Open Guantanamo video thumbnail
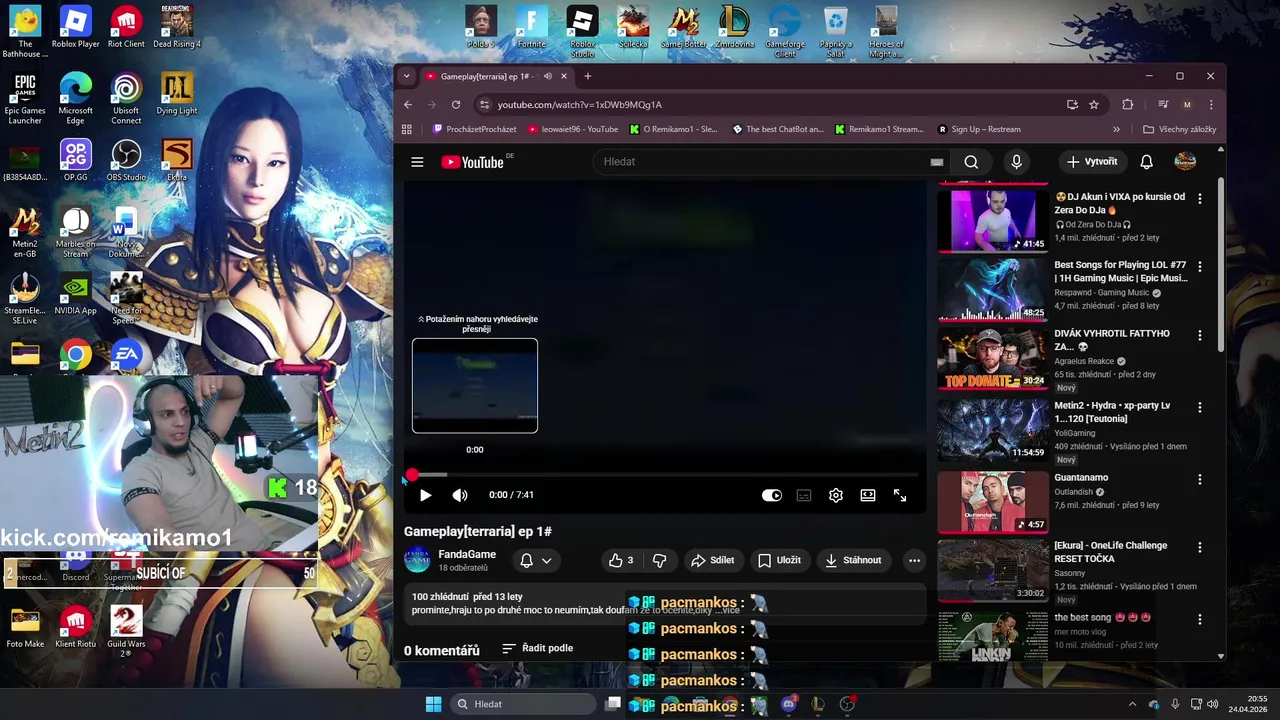Image resolution: width=1280 pixels, height=720 pixels. [992, 501]
